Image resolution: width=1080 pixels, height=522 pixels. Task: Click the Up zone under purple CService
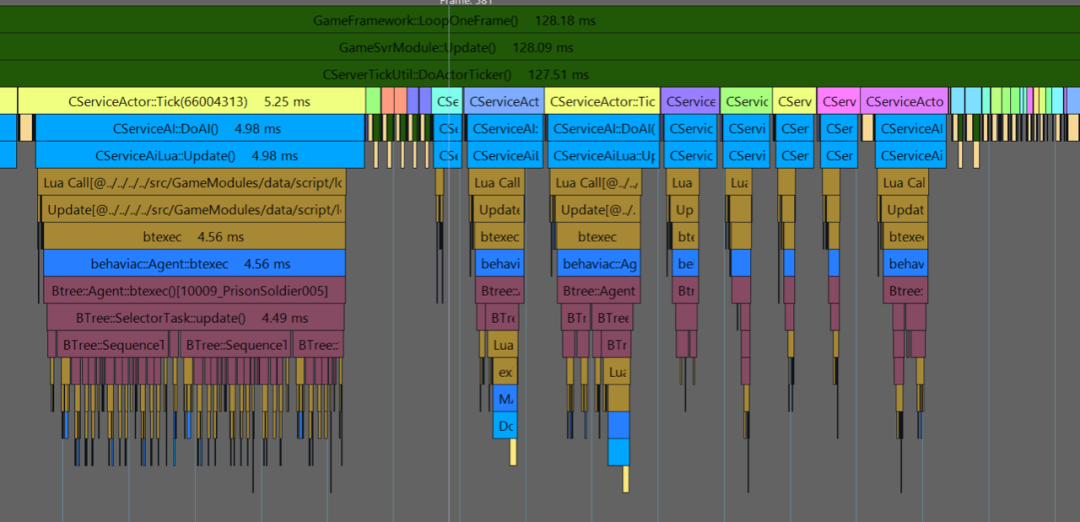(x=685, y=209)
